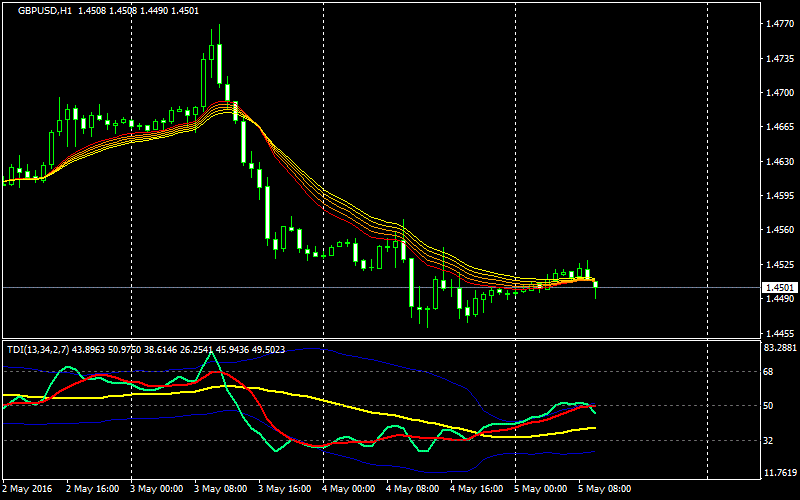The height and width of the screenshot is (500, 800).
Task: Click the 5 May 00:00 time label
Action: (x=540, y=489)
